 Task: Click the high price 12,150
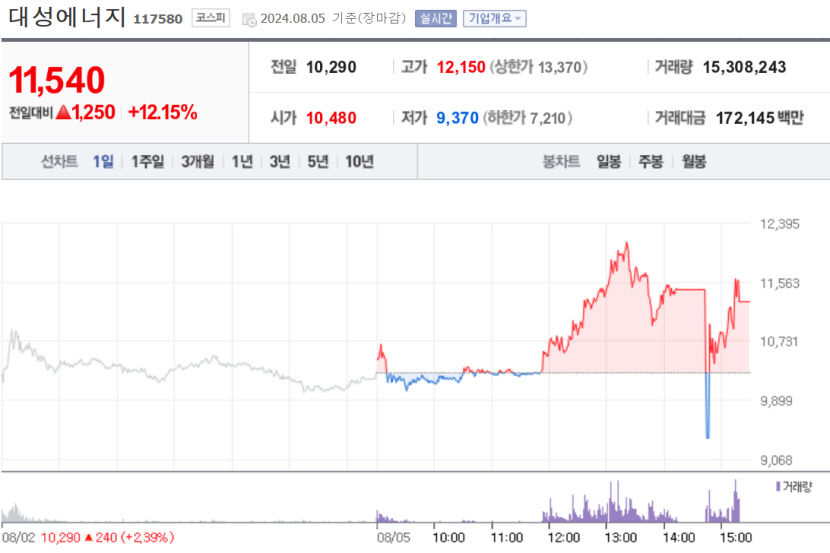[461, 67]
